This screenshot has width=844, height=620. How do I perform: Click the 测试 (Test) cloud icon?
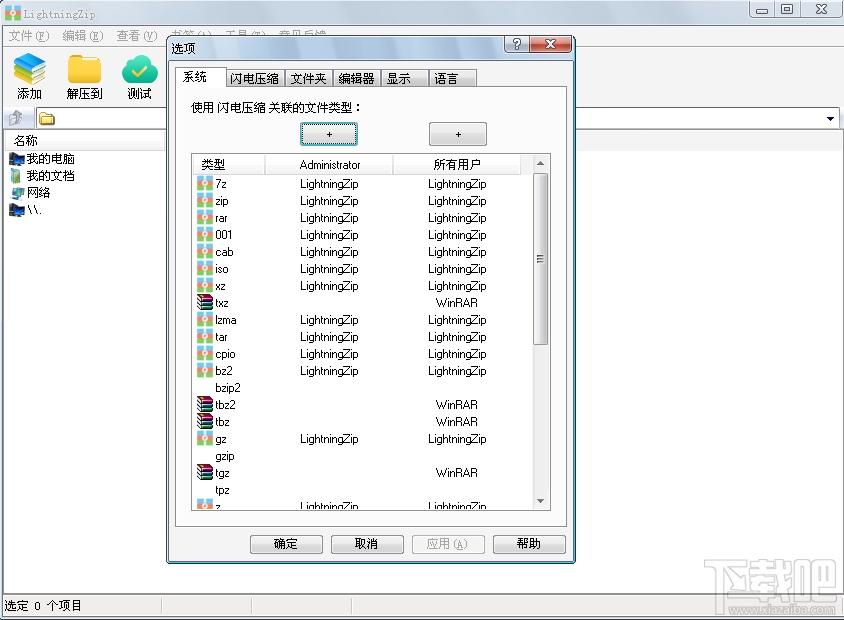tap(139, 69)
